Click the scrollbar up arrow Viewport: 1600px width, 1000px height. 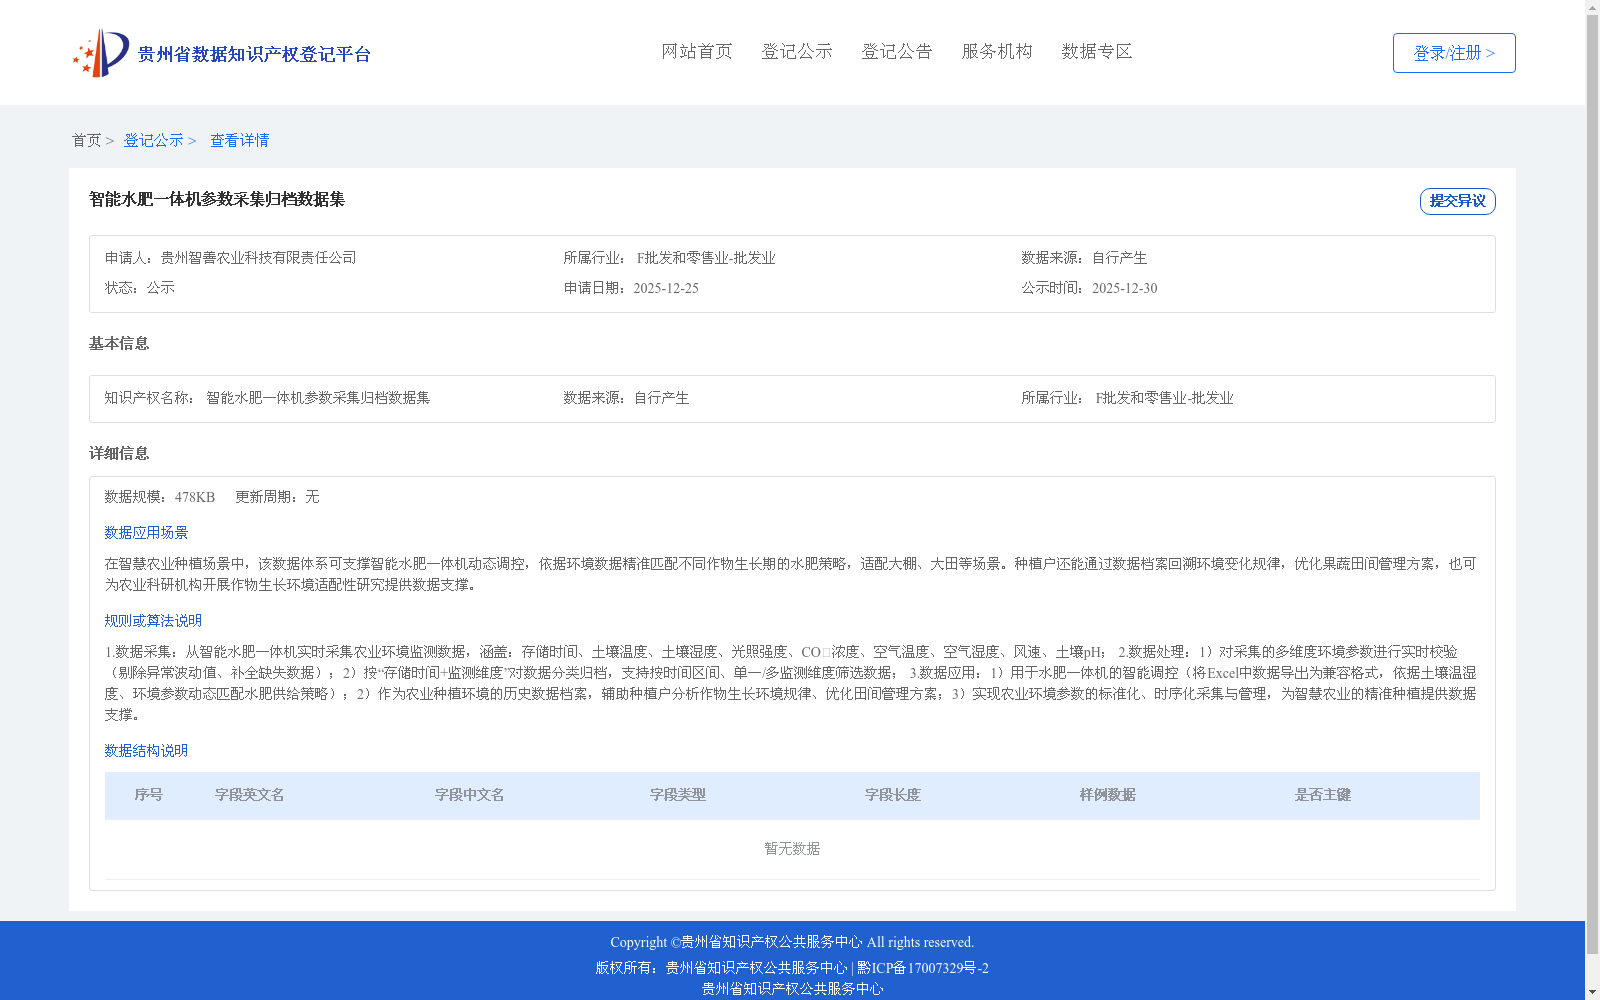(1593, 8)
